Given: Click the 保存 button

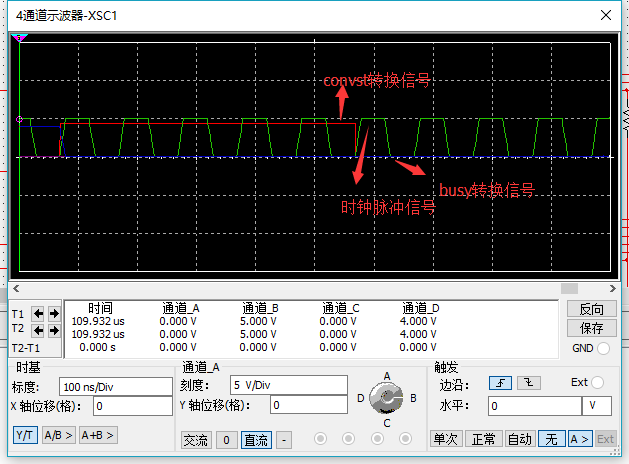Looking at the screenshot, I should point(592,328).
